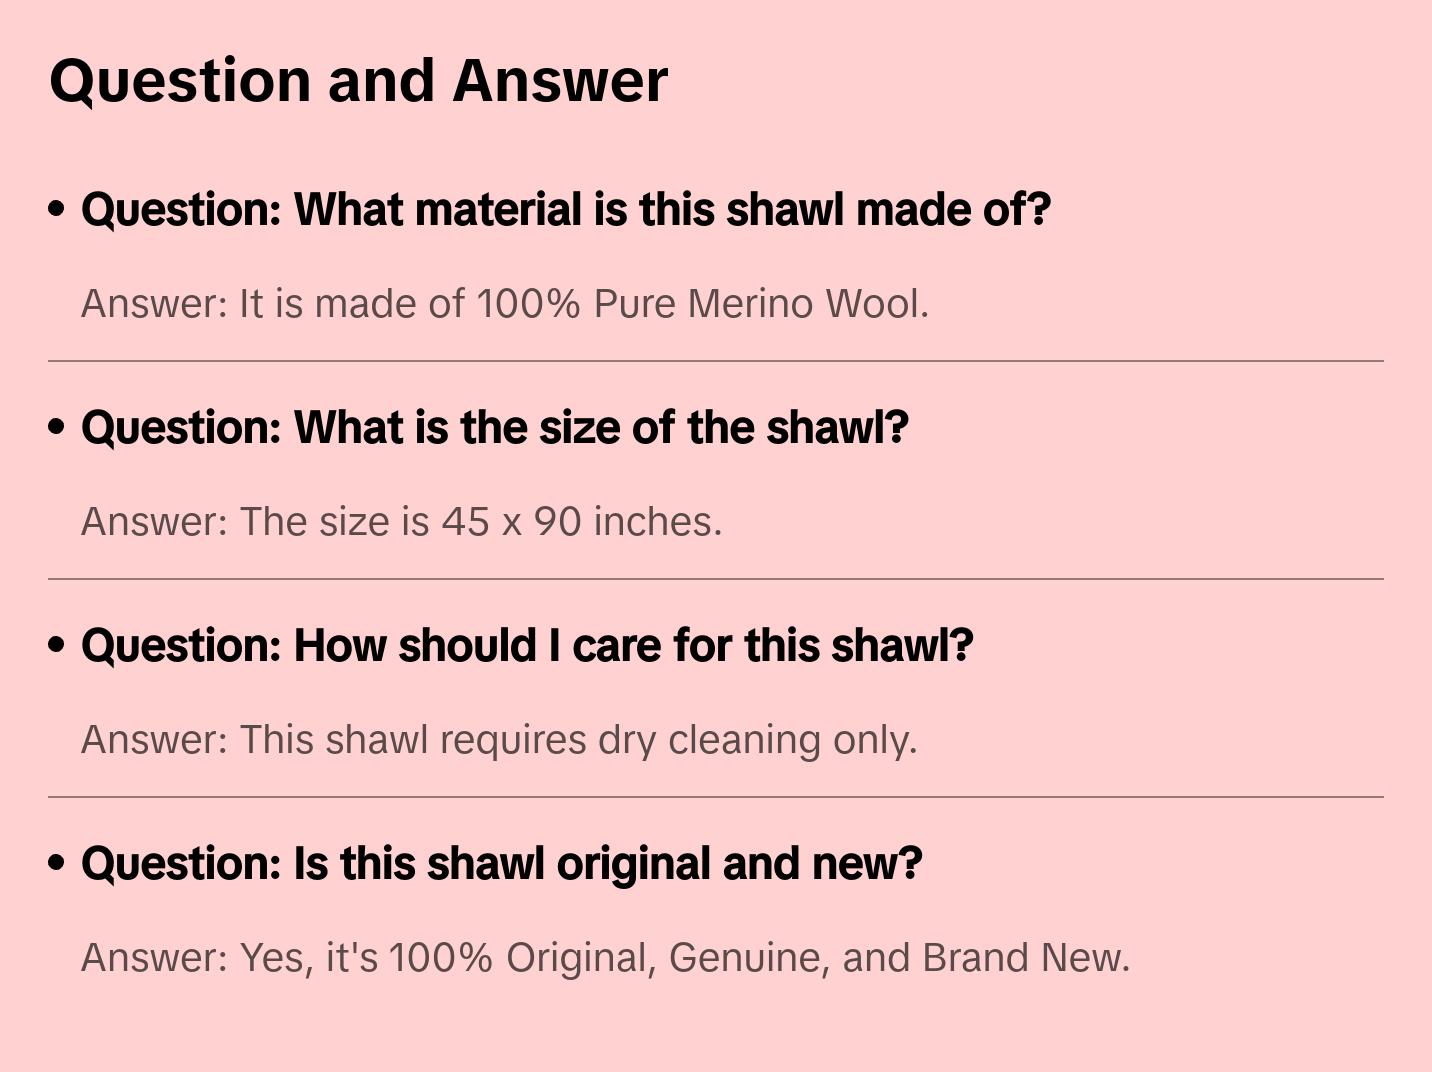Click the shawl care question
The width and height of the screenshot is (1432, 1072).
[527, 646]
